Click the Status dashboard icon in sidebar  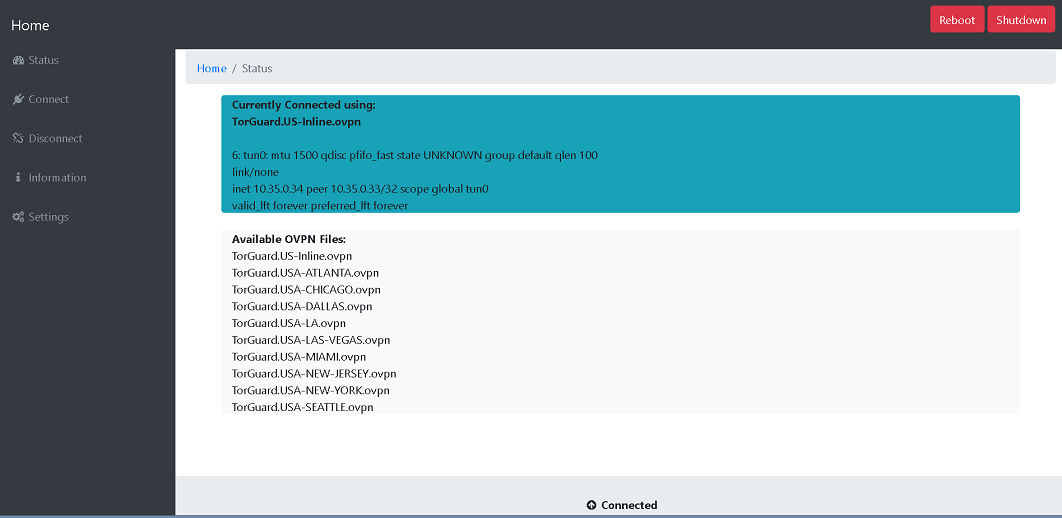[18, 60]
